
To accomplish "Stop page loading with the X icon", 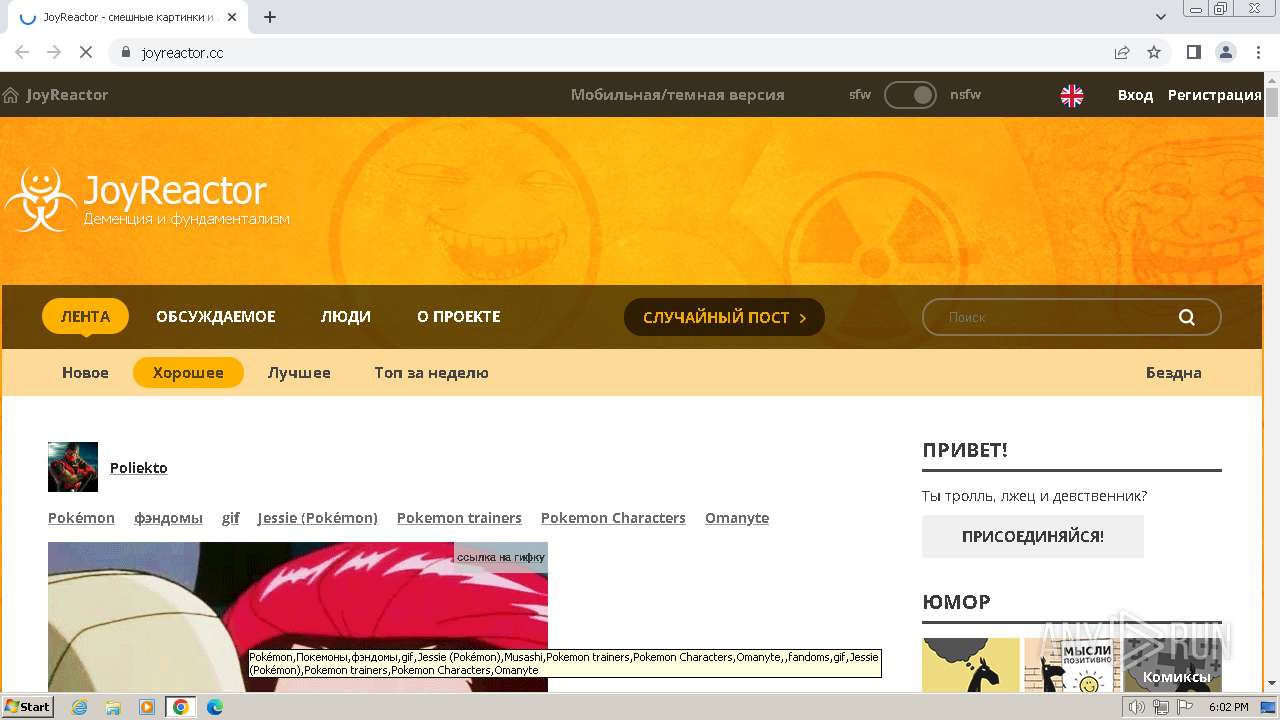I will [86, 52].
